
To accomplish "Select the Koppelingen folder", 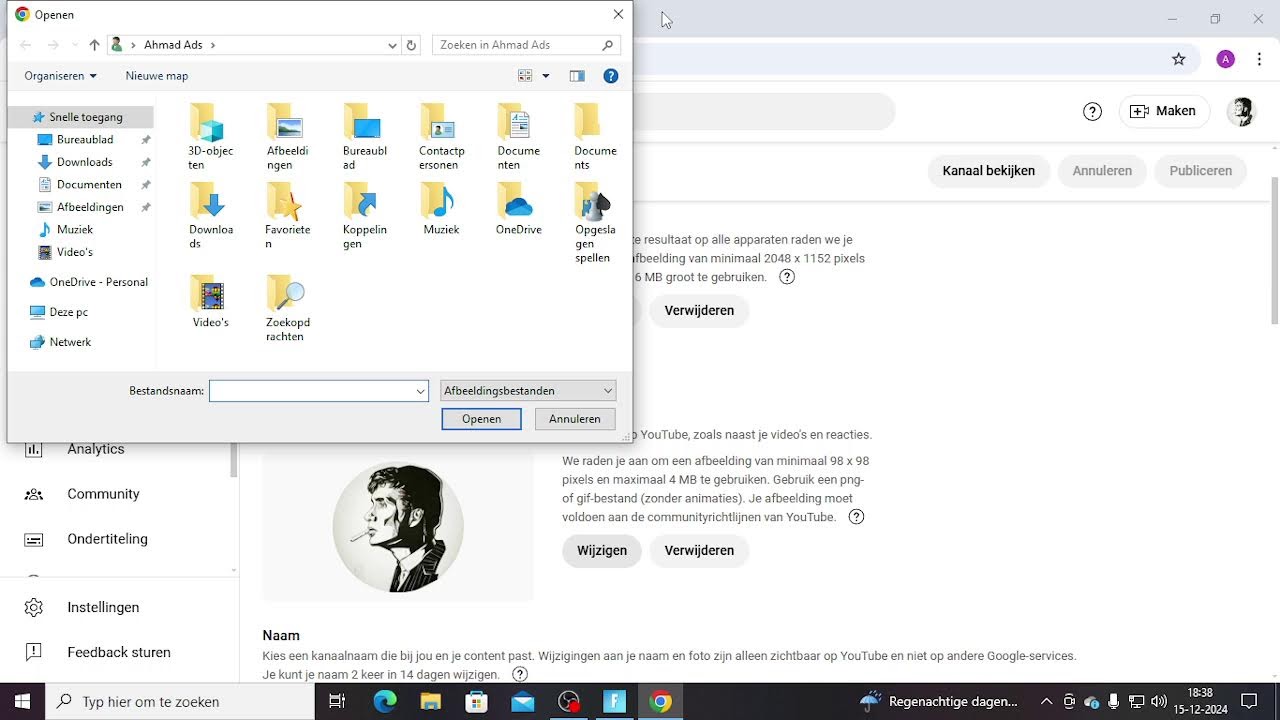I will [x=364, y=215].
